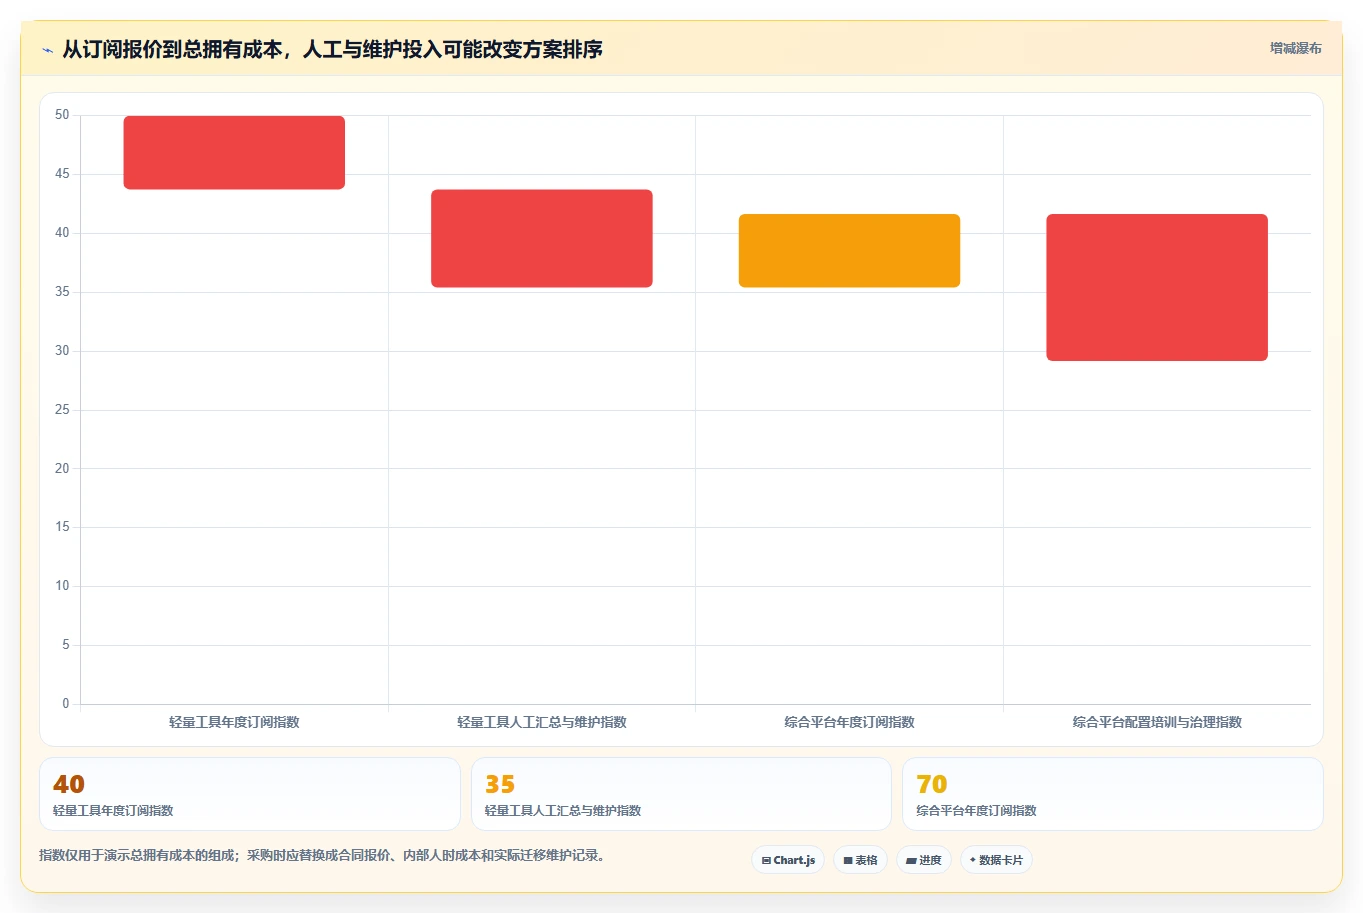
Task: Click the 40 data card
Action: pos(250,794)
